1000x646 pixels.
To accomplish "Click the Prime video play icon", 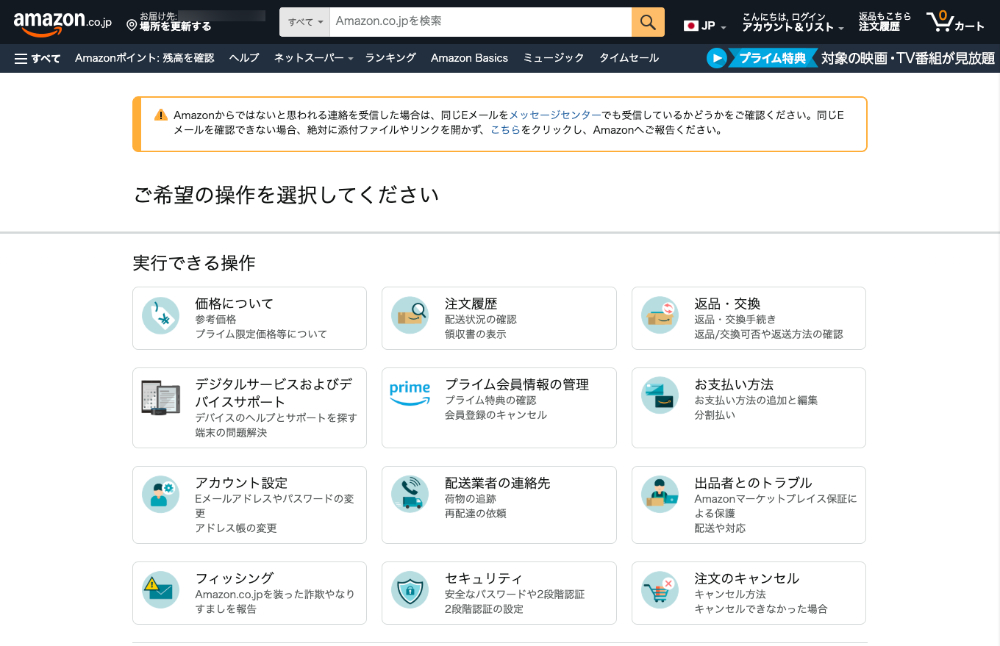I will [x=717, y=59].
